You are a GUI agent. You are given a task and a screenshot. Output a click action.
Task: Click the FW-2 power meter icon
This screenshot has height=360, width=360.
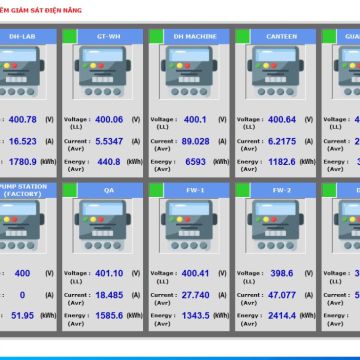click(x=275, y=225)
